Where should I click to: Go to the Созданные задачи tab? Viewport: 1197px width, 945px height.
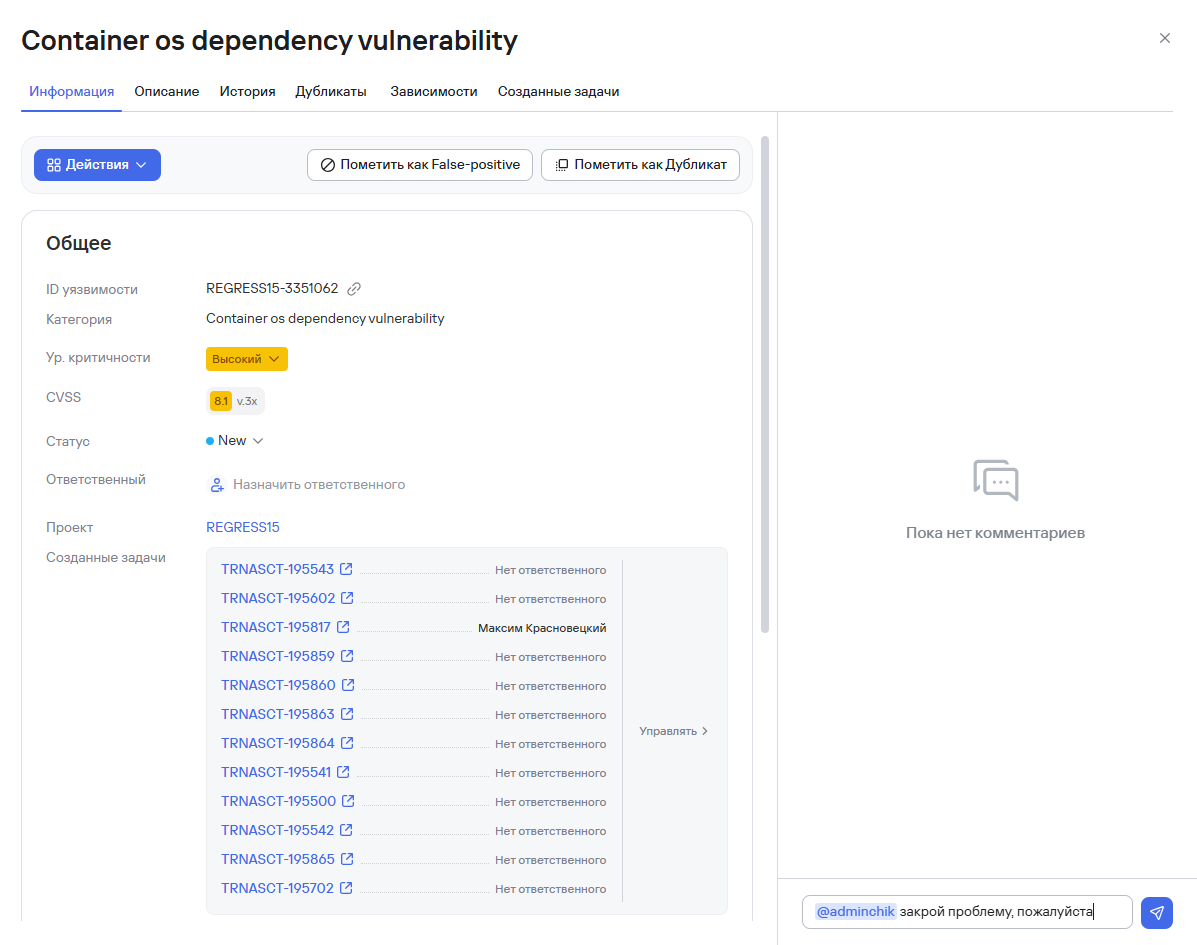coord(558,92)
